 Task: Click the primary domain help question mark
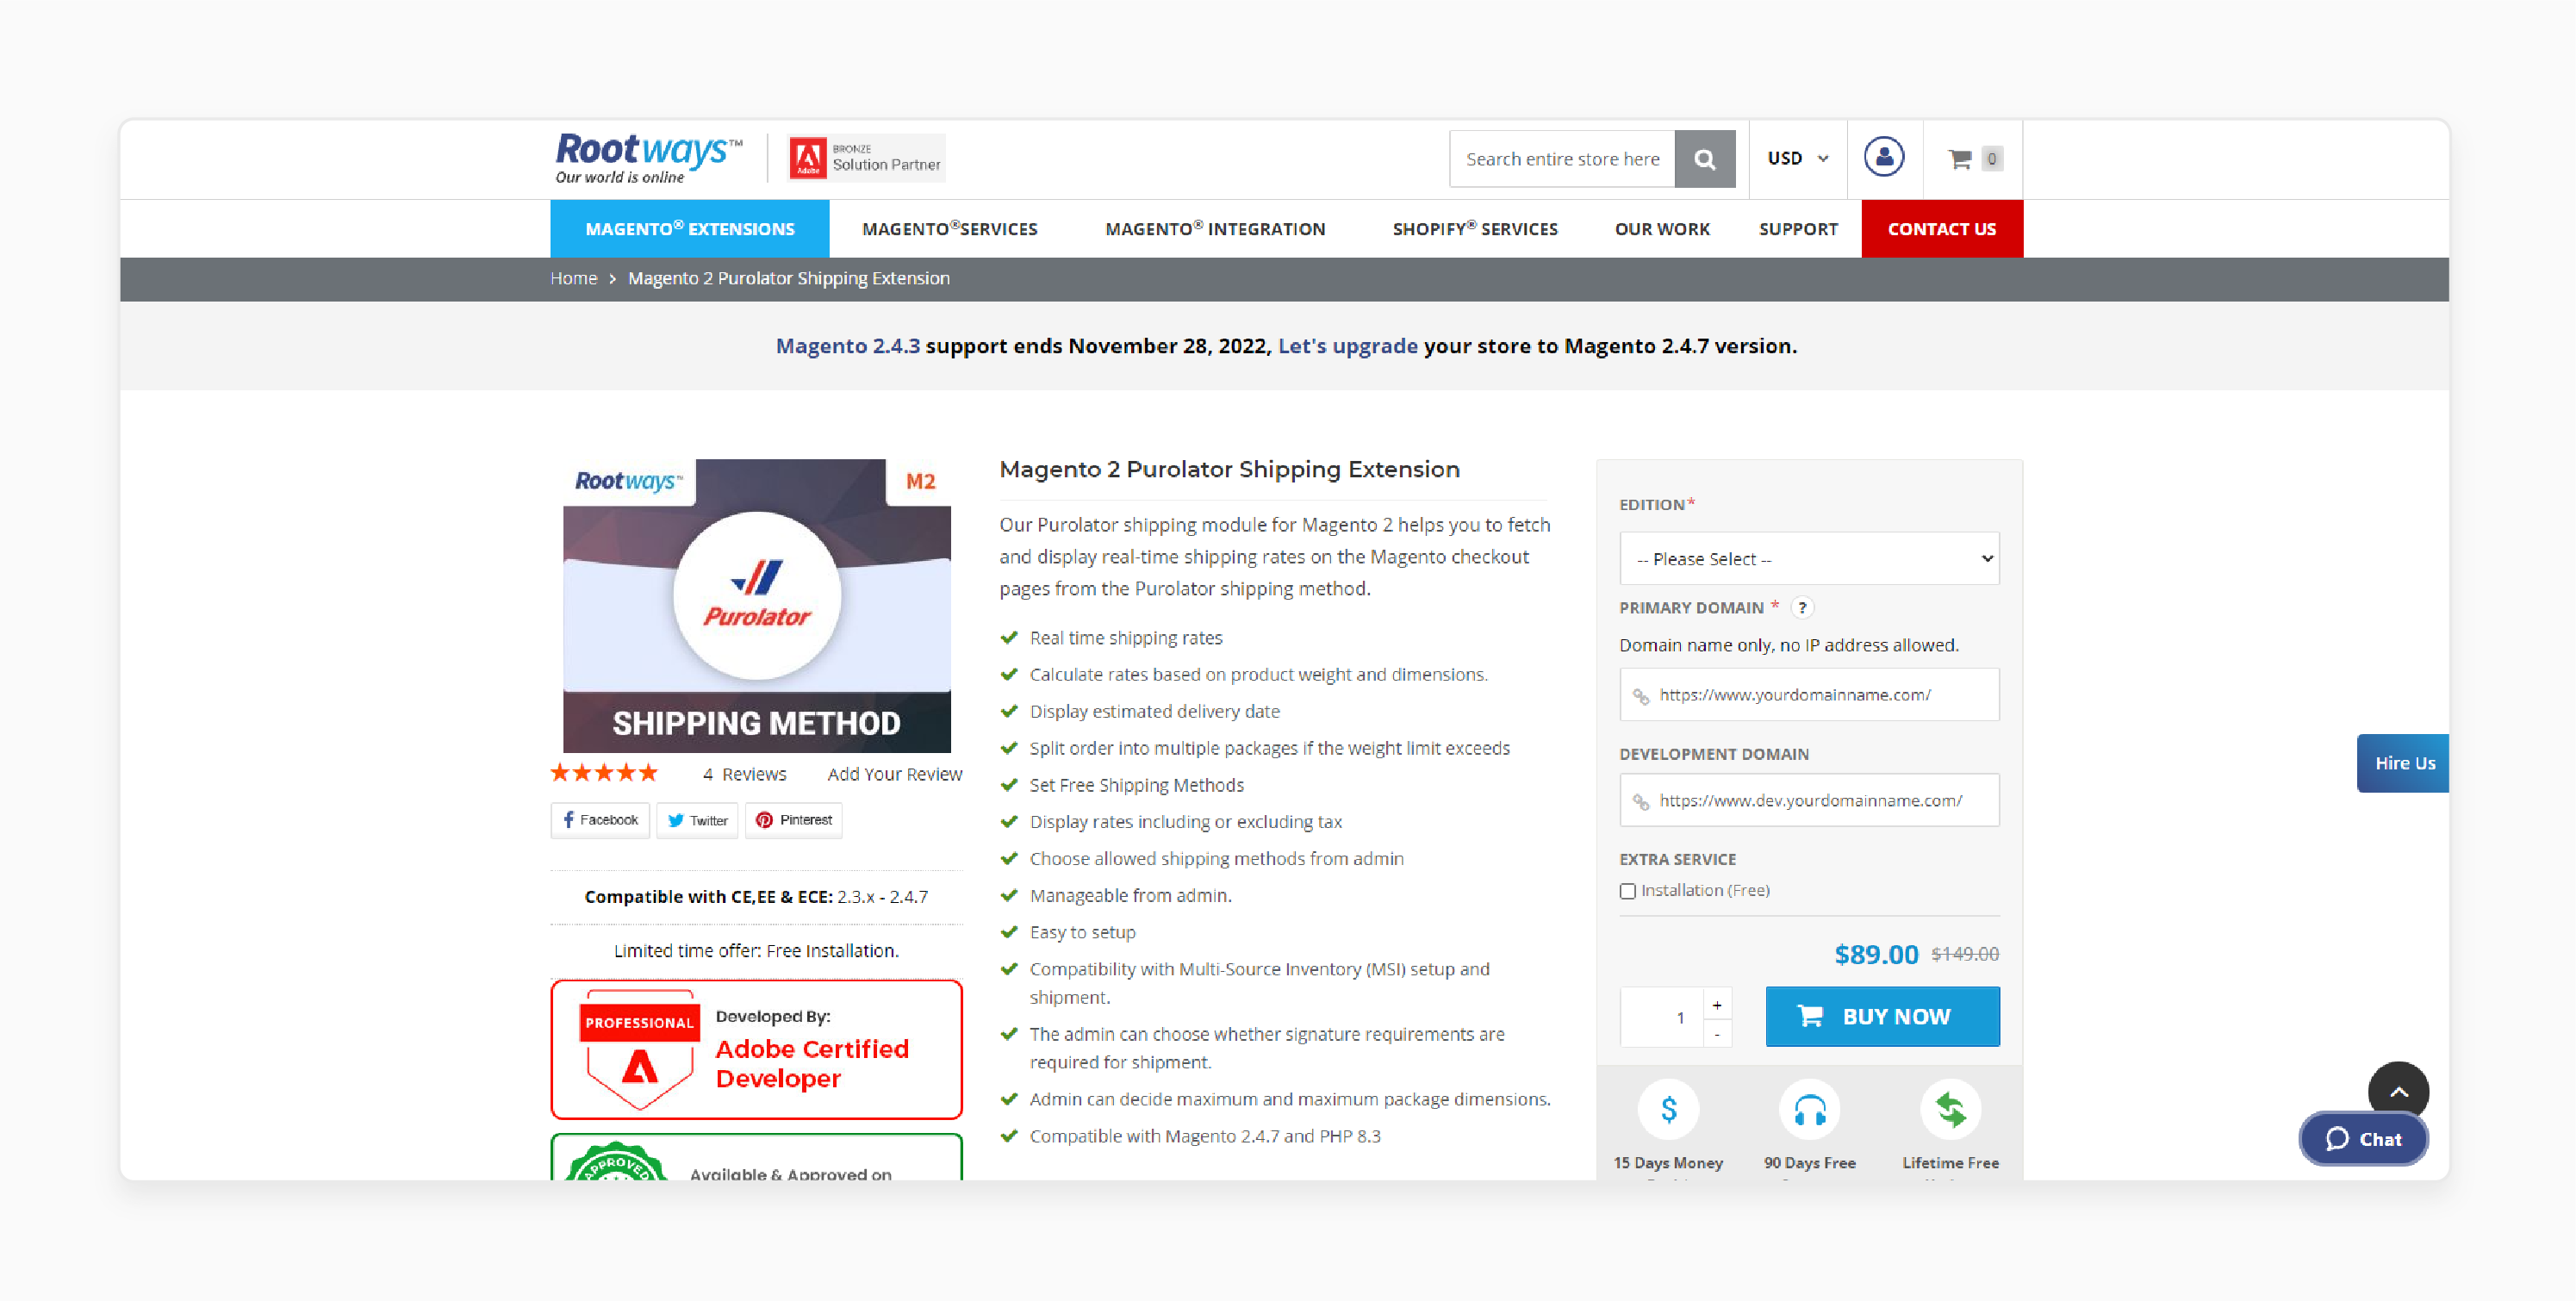1802,607
